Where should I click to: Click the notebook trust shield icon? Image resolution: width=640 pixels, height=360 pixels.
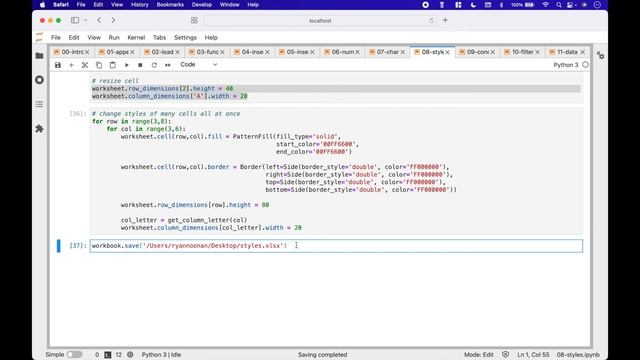coord(505,355)
